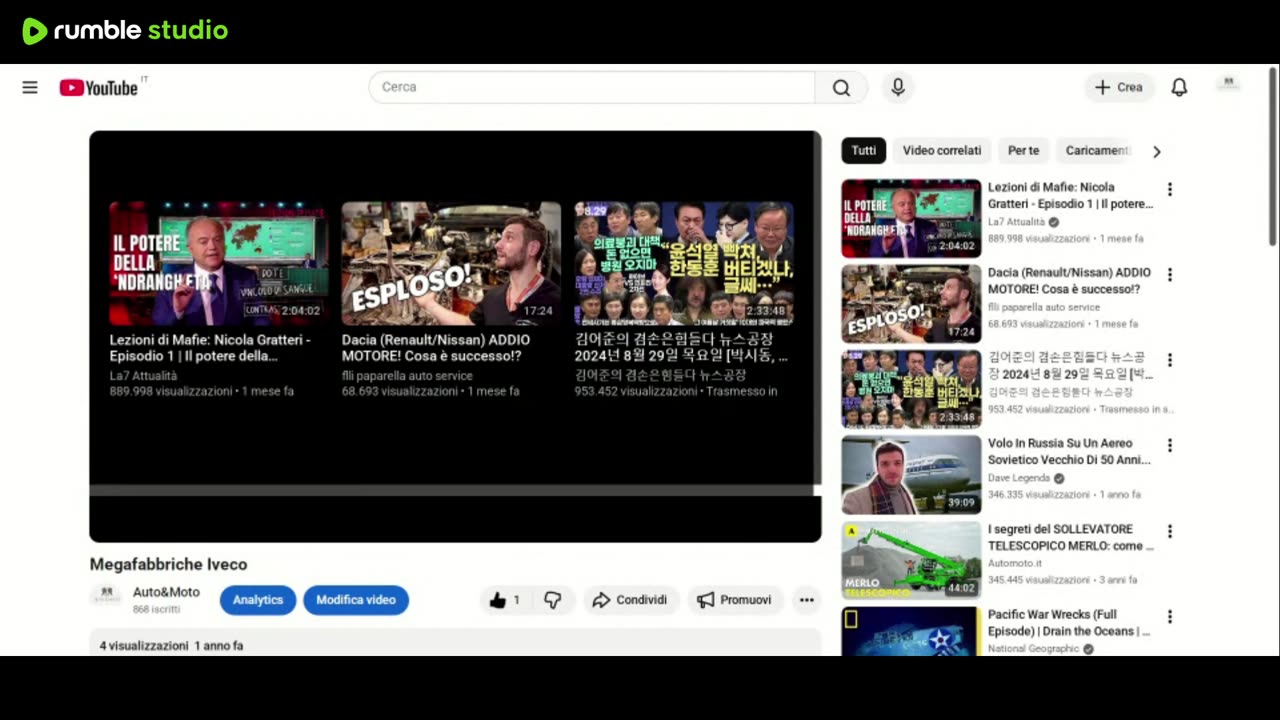Open sidebar Volo In Russia airplane thumbnail
The image size is (1280, 720).
pos(911,475)
